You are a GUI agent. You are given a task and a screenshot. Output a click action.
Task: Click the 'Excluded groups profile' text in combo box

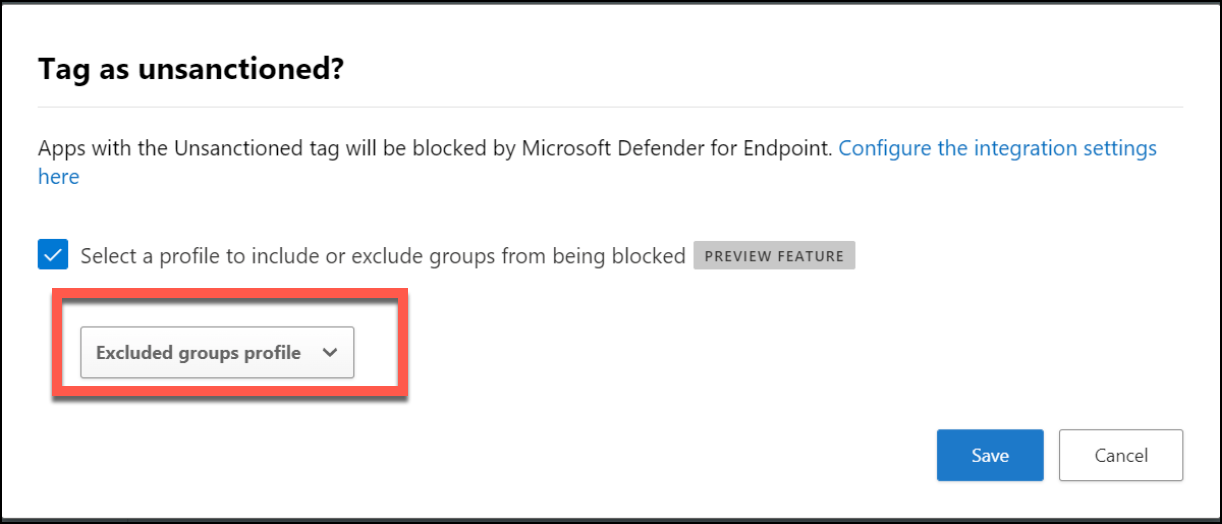click(198, 352)
